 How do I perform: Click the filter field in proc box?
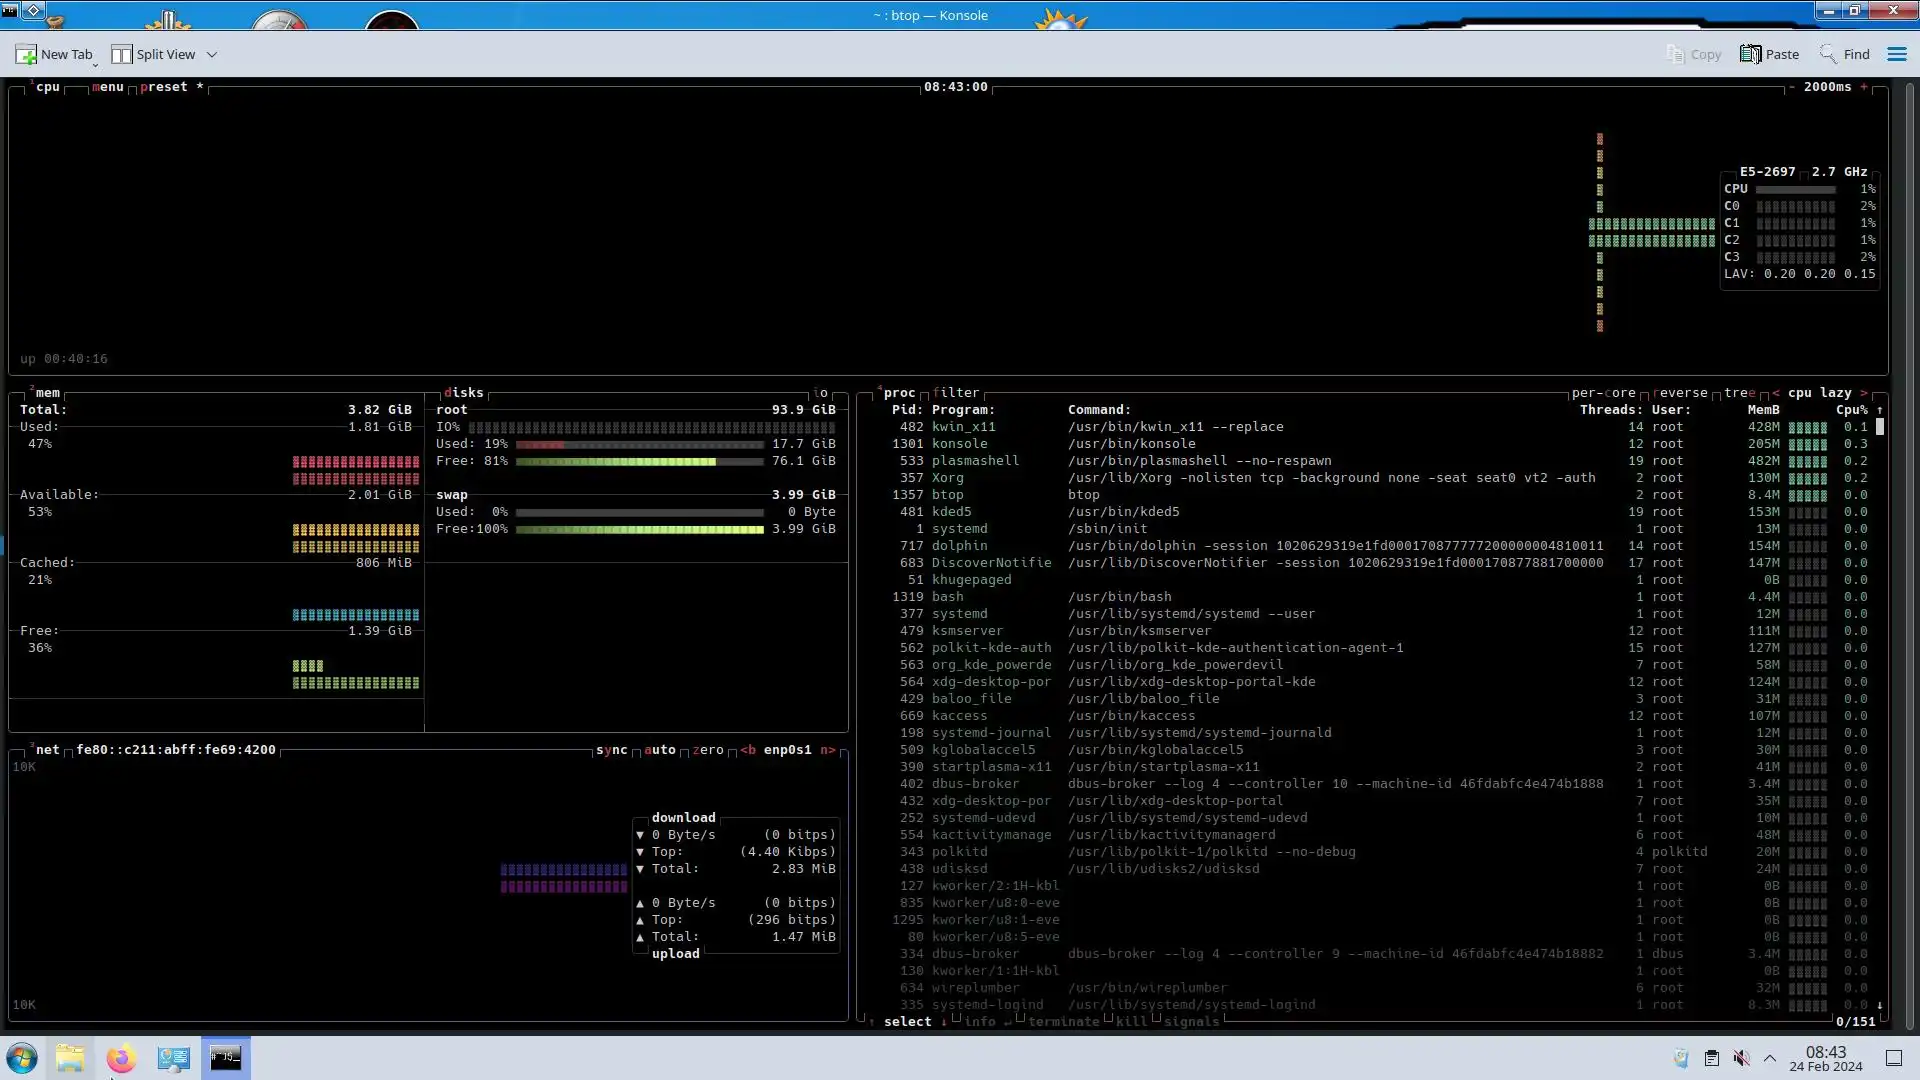(956, 393)
